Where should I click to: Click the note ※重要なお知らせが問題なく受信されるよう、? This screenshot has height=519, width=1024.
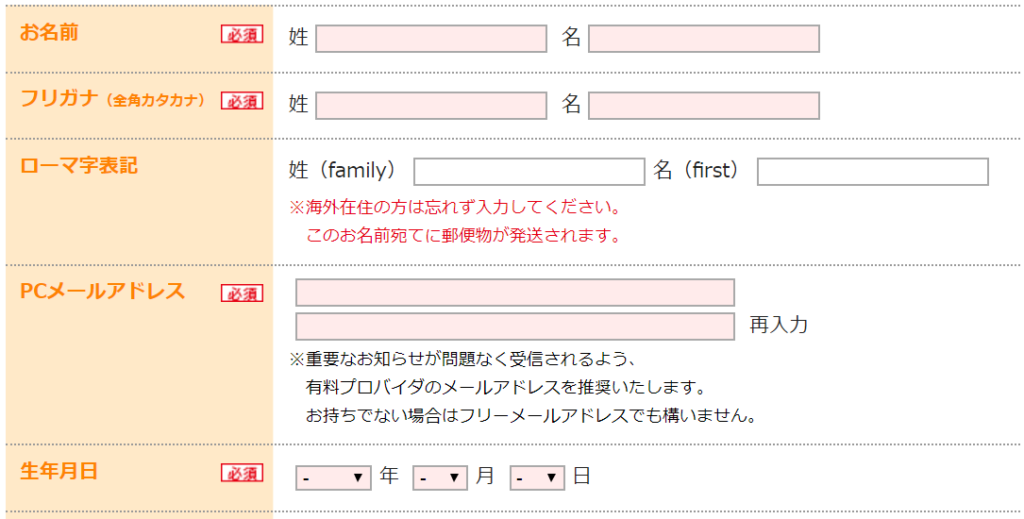(x=463, y=359)
